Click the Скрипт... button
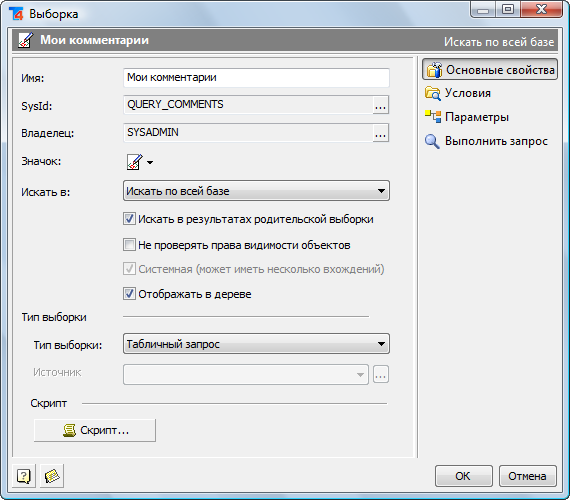 95,430
